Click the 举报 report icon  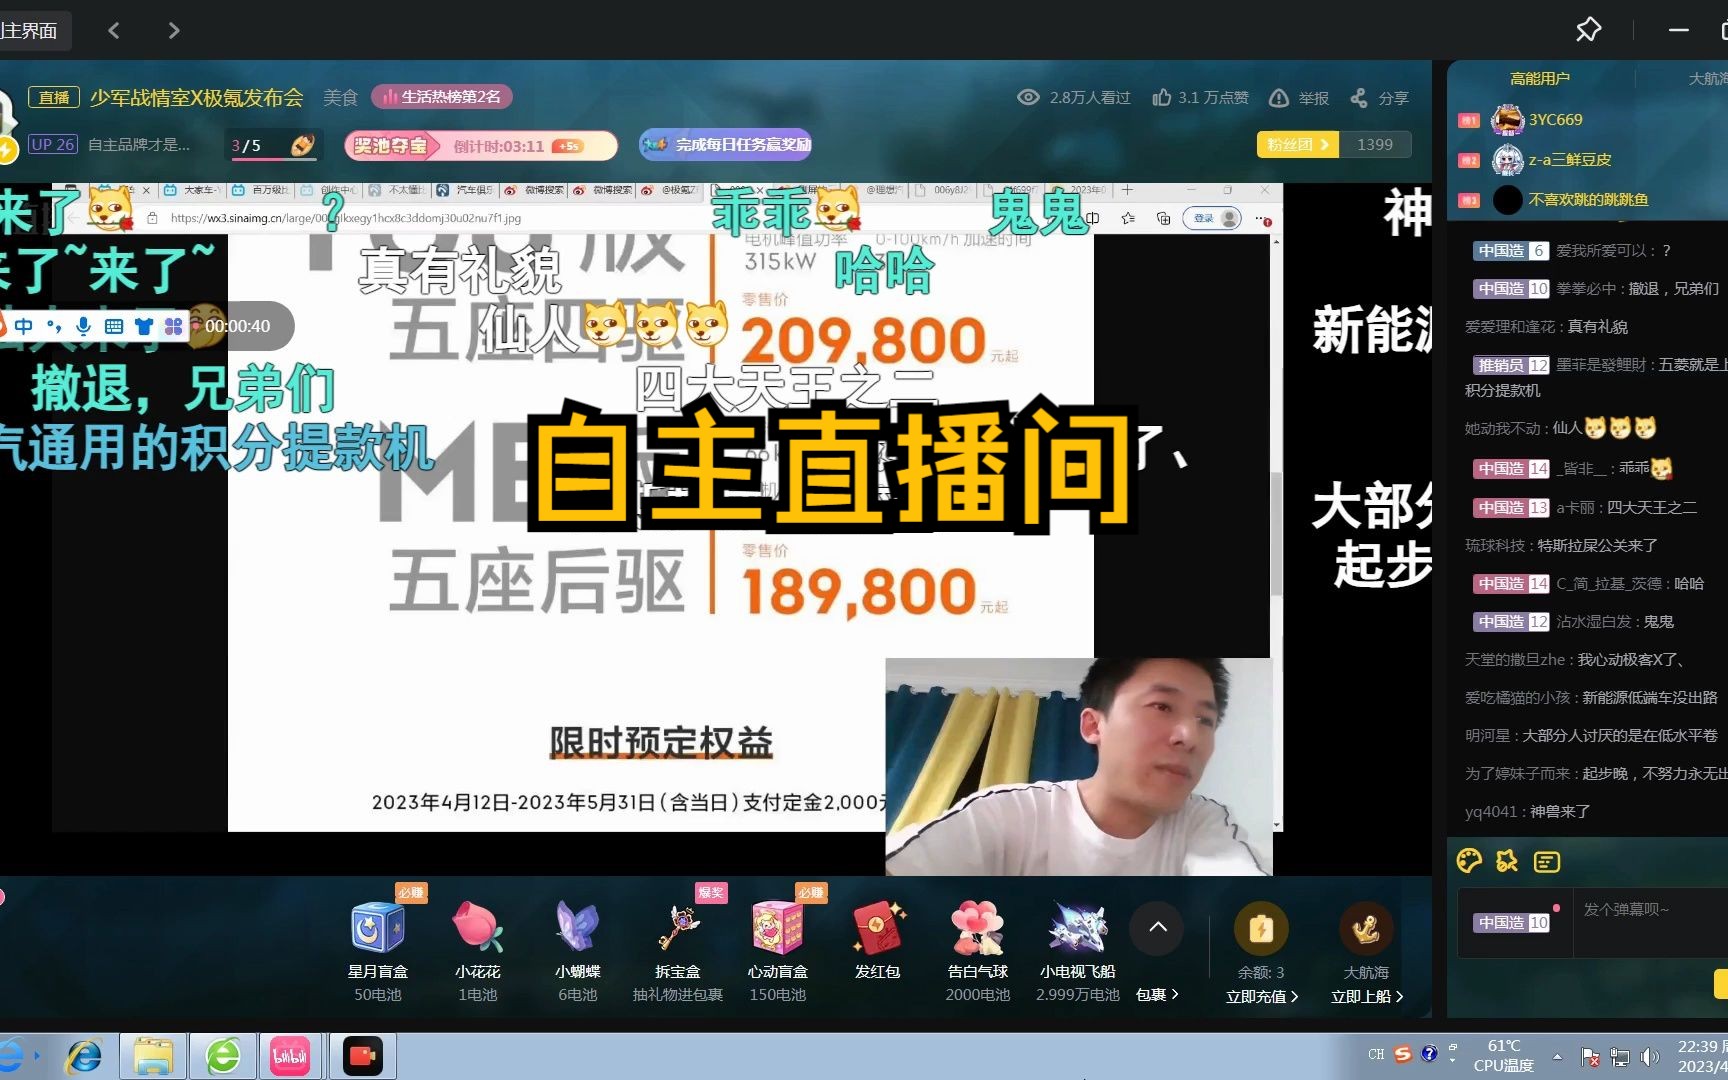tap(1278, 98)
